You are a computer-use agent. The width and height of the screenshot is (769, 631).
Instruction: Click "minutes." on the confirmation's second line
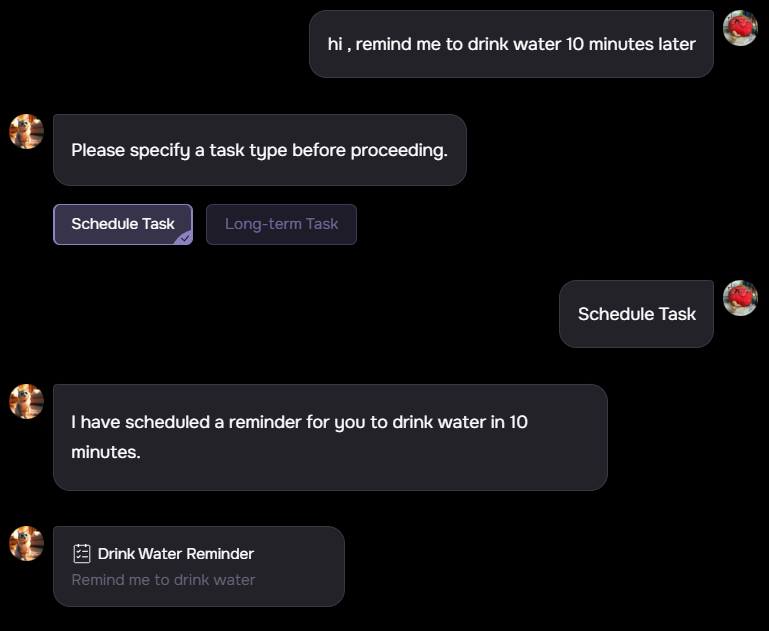106,452
